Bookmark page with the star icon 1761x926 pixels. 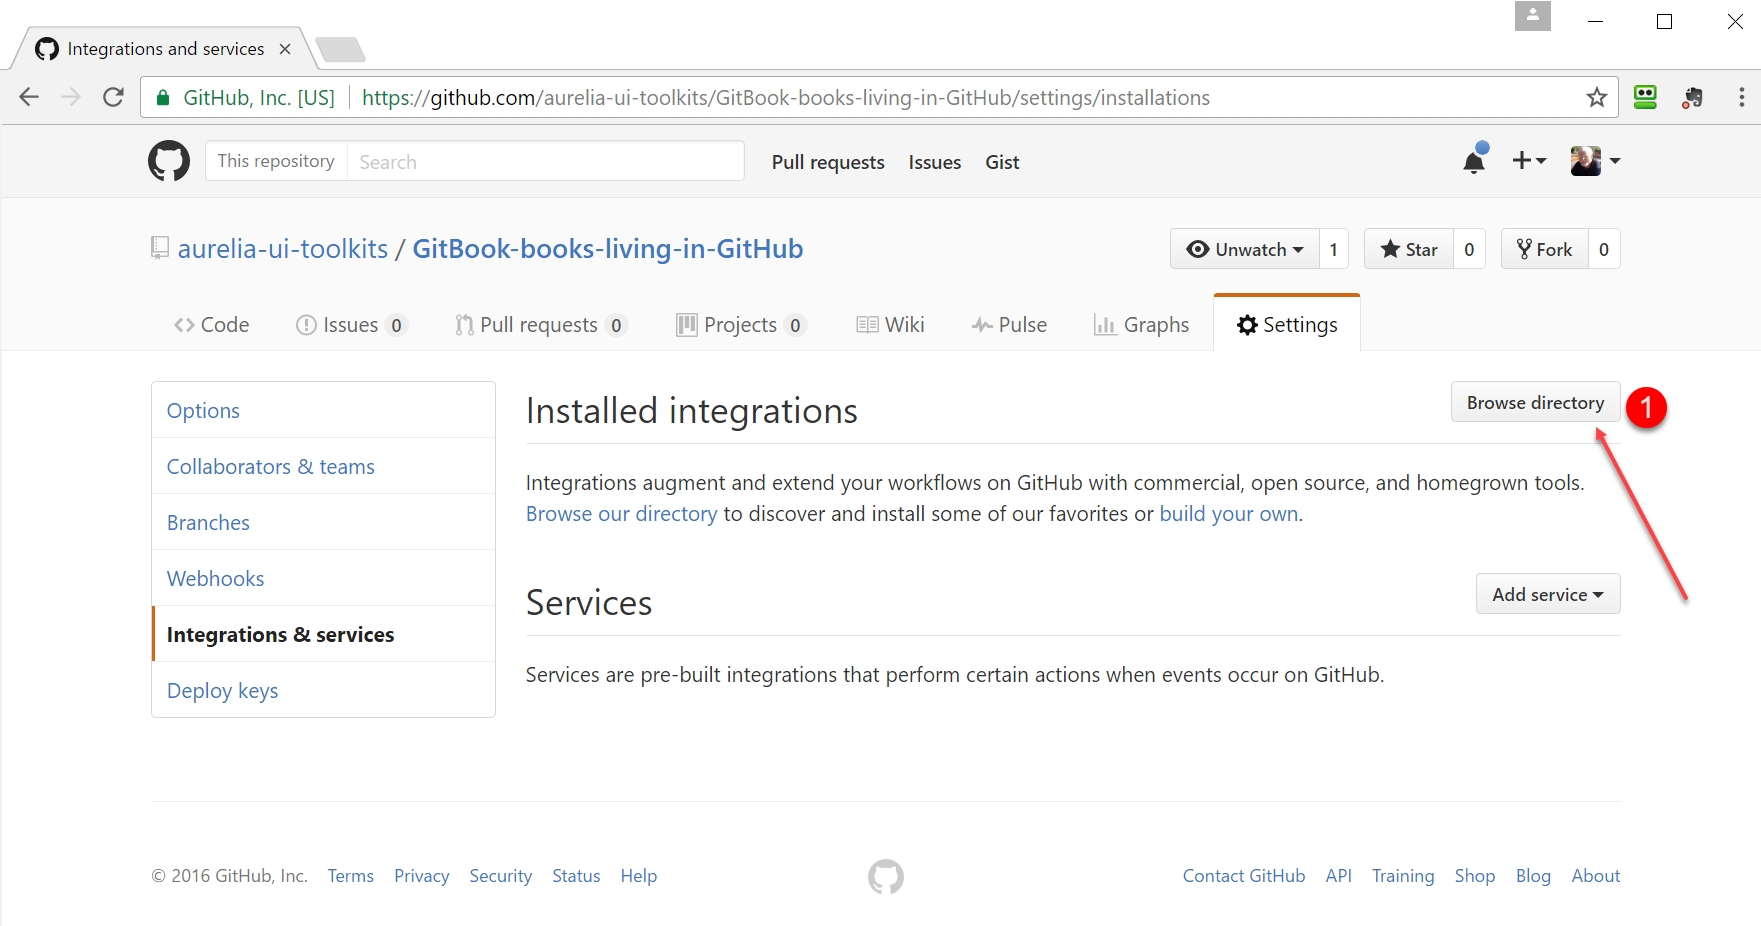click(1596, 98)
